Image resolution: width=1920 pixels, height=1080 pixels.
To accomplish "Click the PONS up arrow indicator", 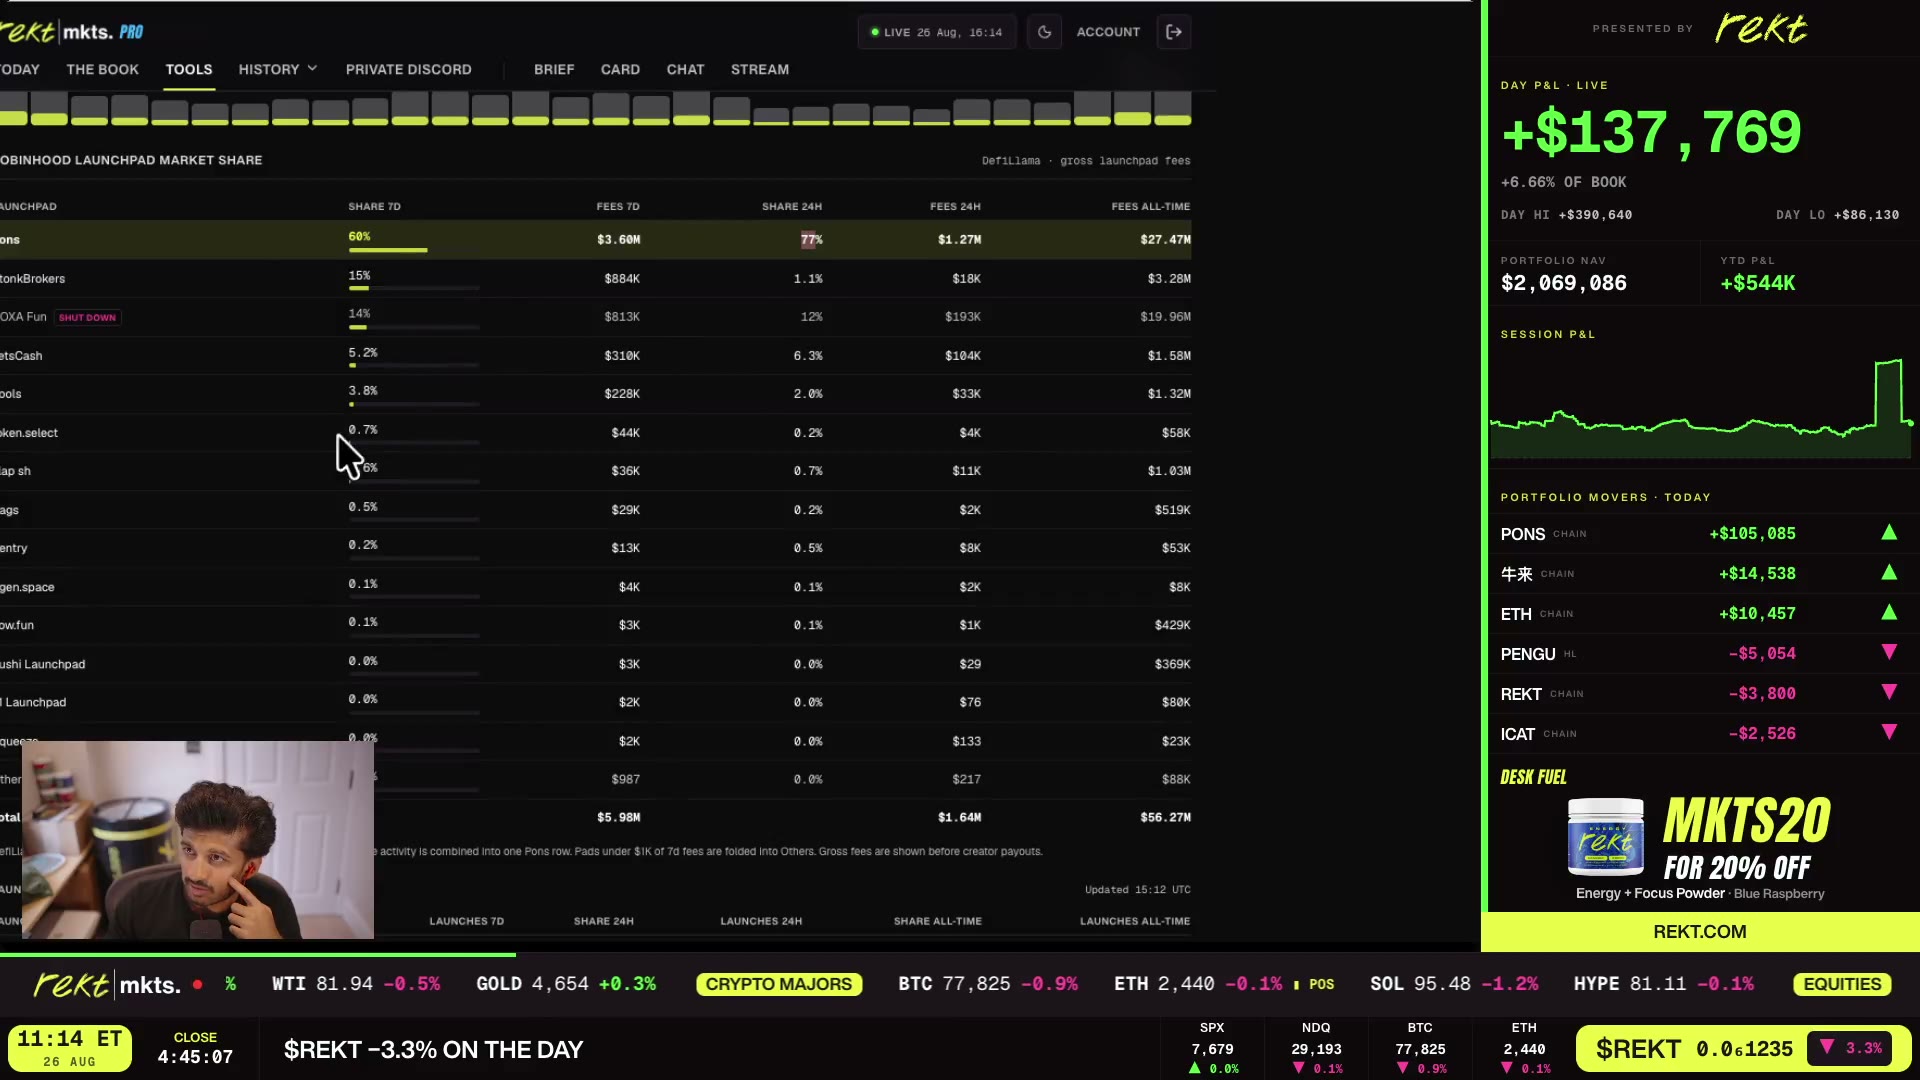I will pos(1889,533).
